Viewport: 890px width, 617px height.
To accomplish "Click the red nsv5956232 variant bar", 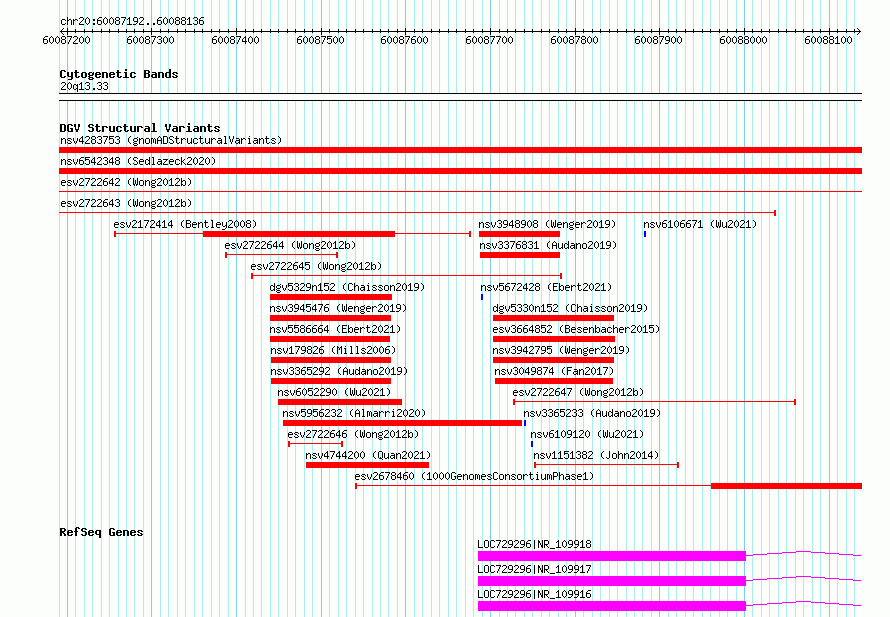I will point(402,423).
